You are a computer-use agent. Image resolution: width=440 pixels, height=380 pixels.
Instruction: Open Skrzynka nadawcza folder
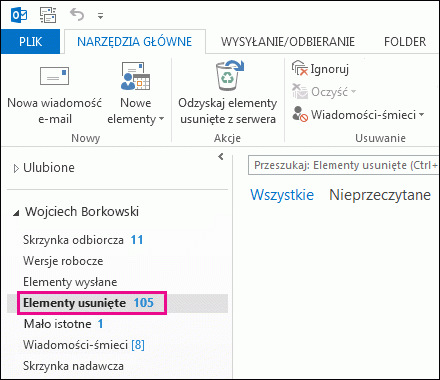tap(73, 366)
